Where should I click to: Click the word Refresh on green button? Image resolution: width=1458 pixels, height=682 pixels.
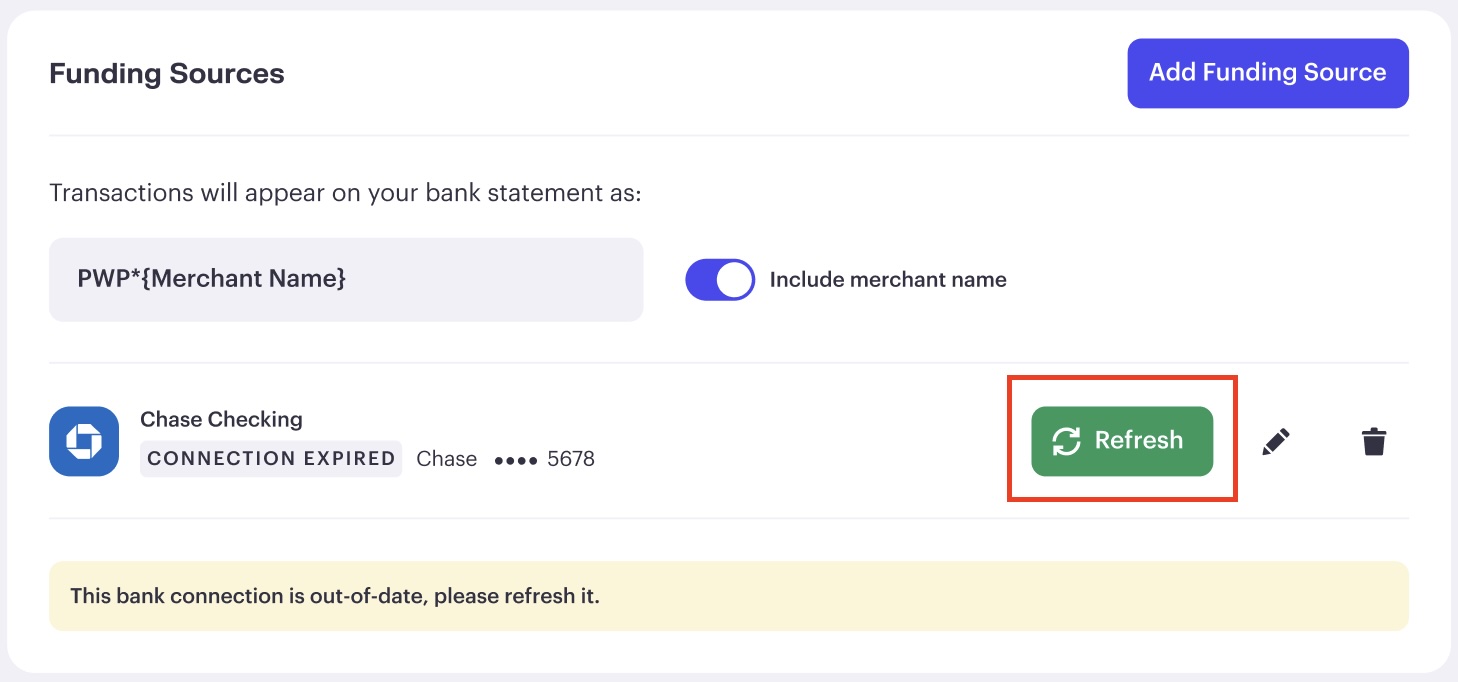[x=1139, y=441]
